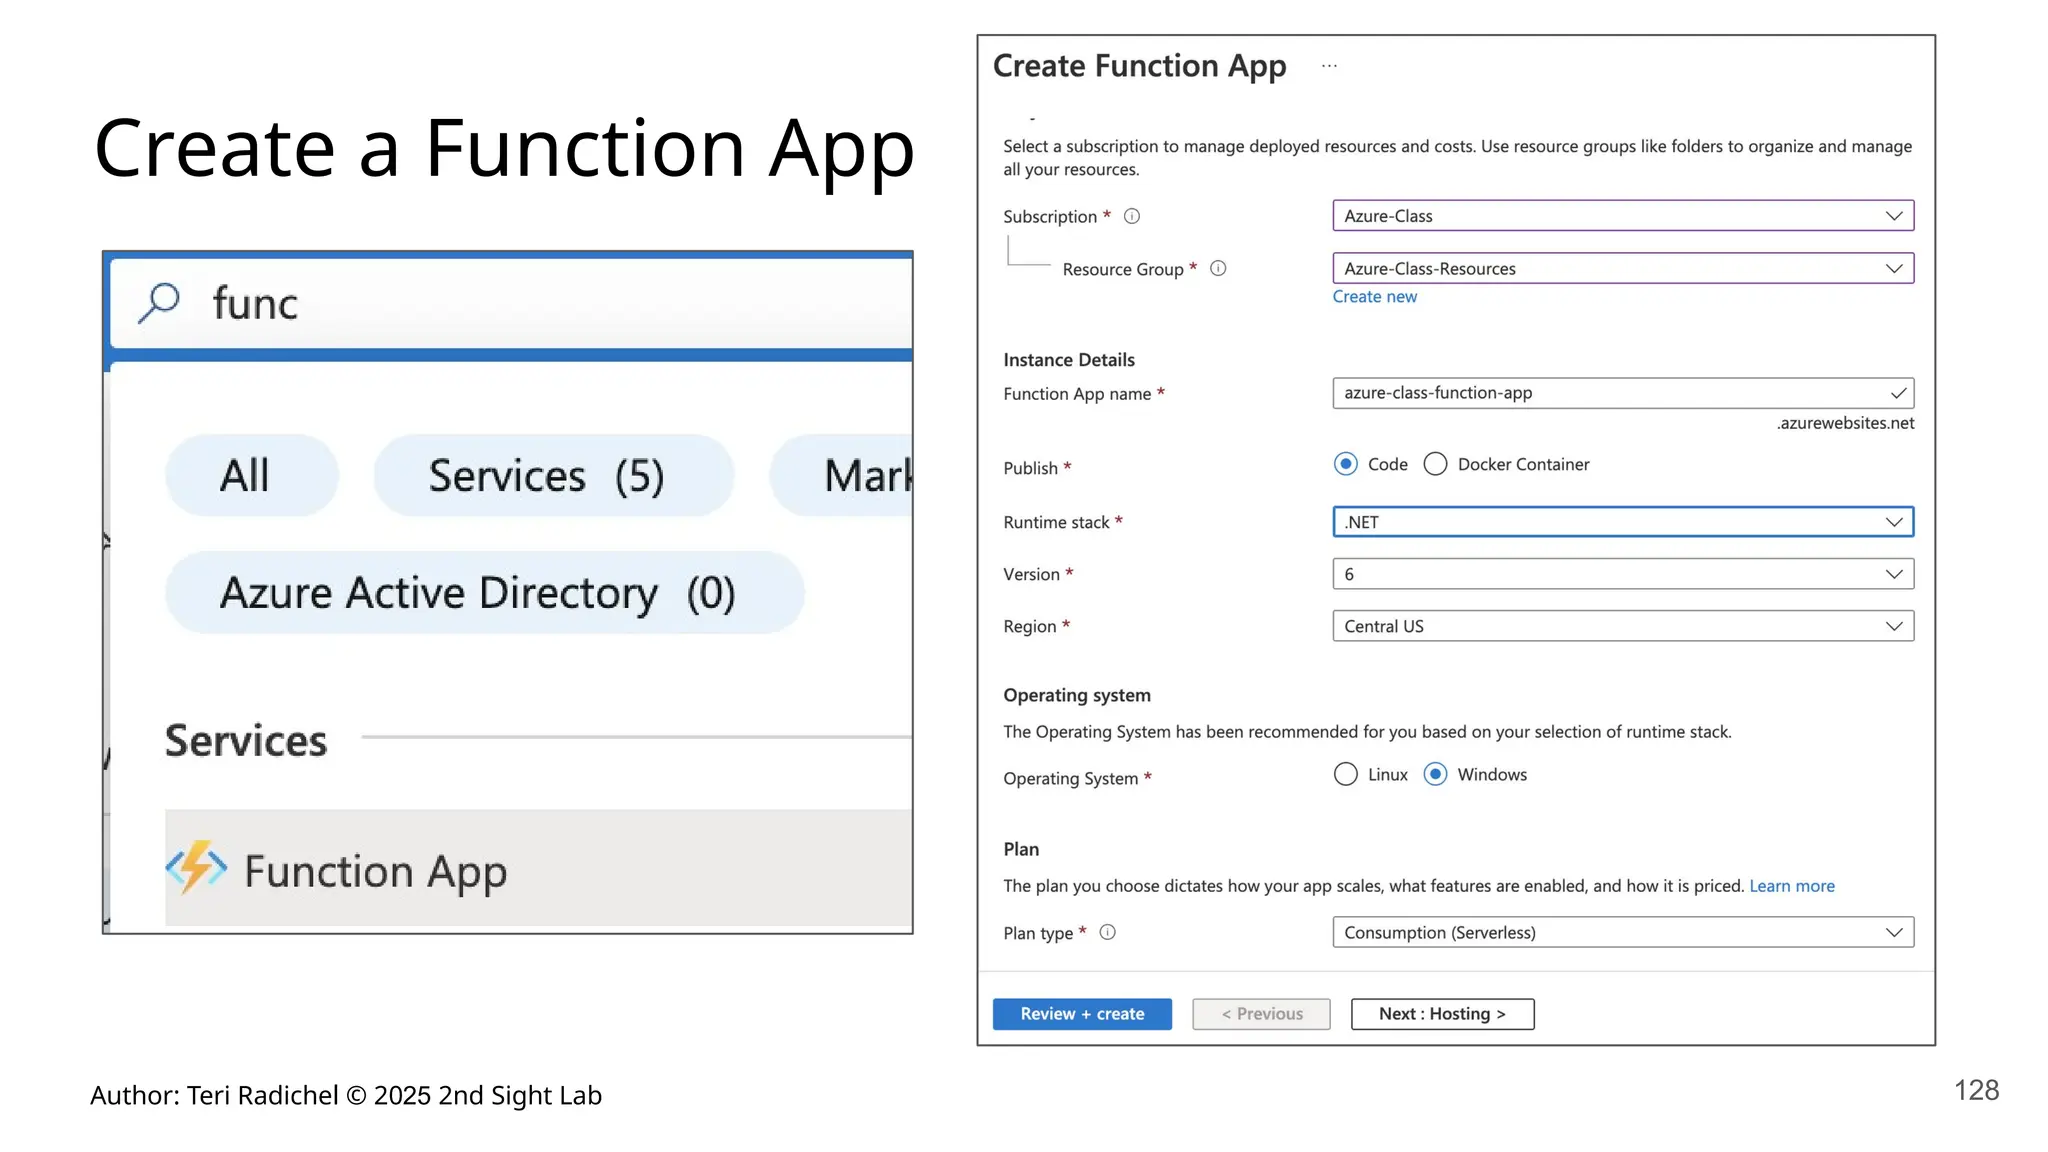Click the Function App lightning bolt icon

pyautogui.click(x=196, y=867)
